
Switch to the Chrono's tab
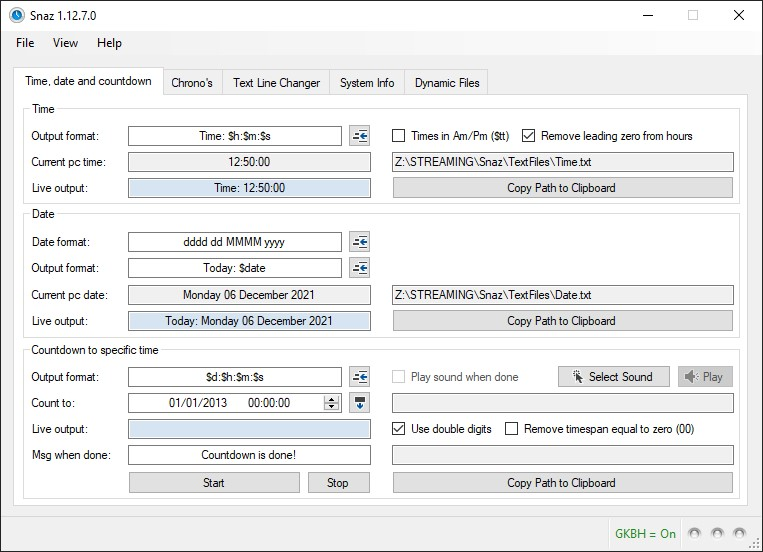[192, 83]
